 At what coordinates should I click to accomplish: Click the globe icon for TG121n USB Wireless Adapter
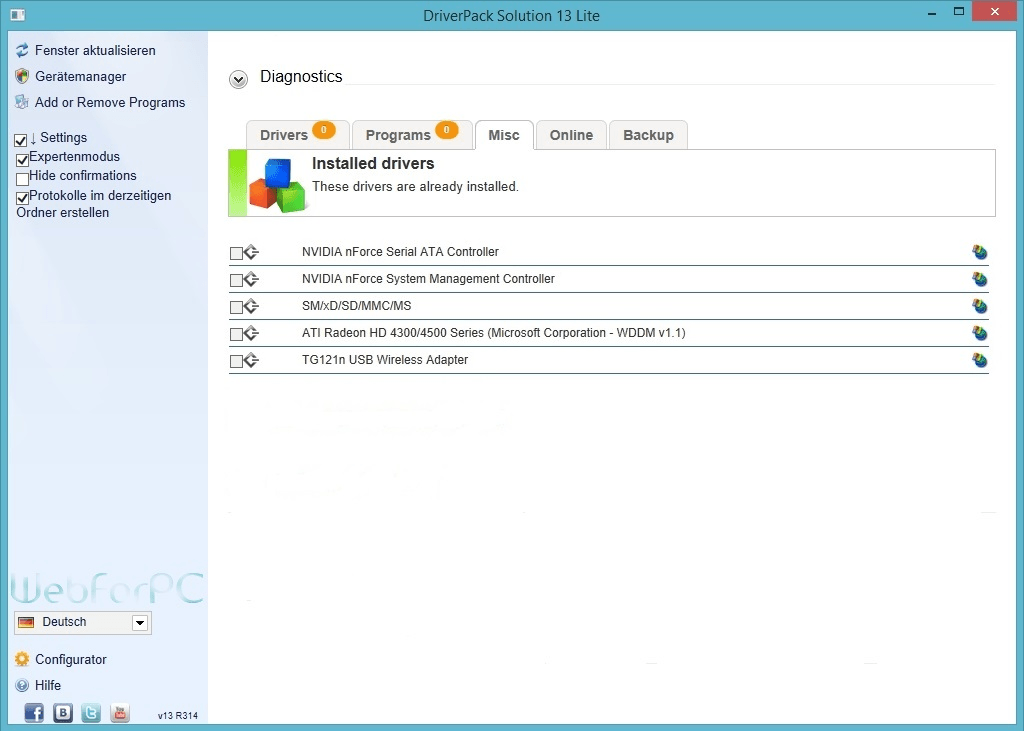[980, 360]
